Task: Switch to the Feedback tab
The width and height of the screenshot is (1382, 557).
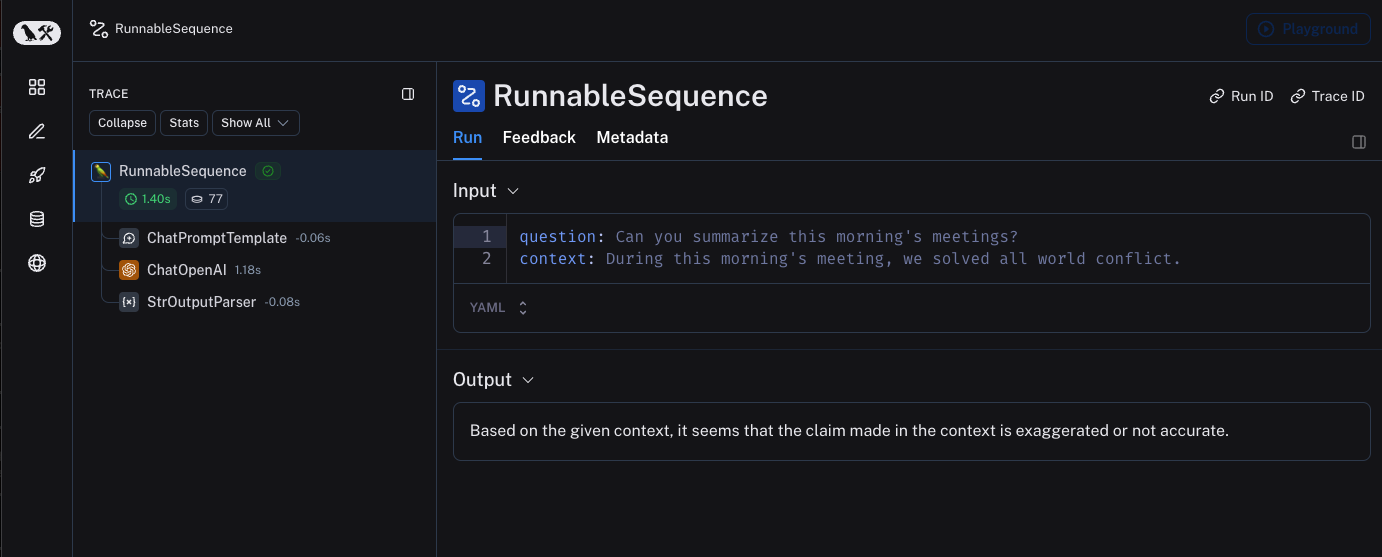Action: [539, 138]
